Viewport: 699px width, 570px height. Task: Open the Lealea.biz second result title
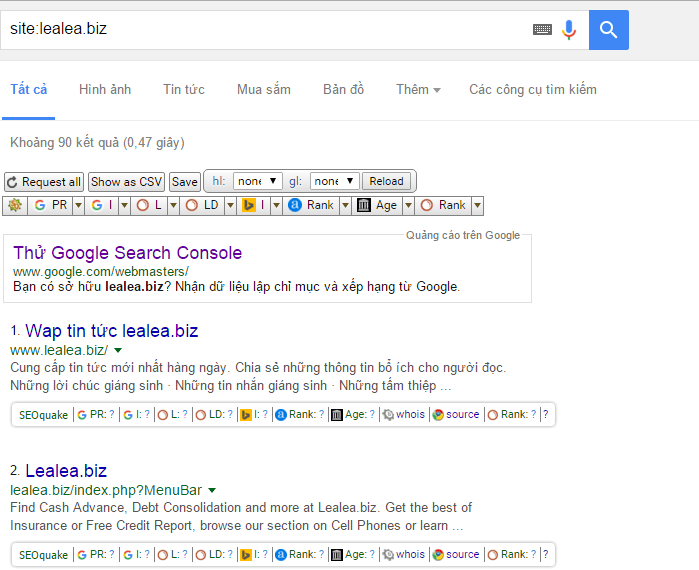pos(66,471)
